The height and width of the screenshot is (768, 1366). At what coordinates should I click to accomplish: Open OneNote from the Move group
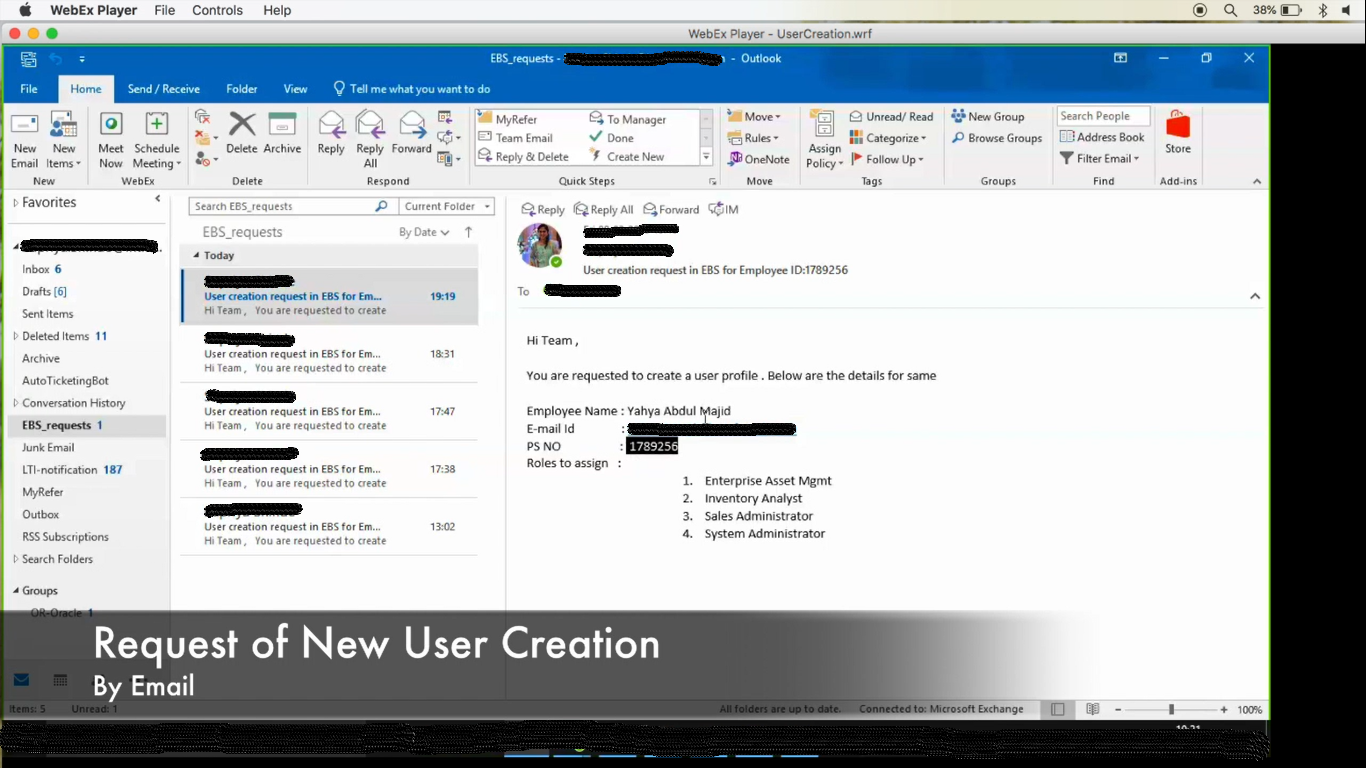pos(759,159)
